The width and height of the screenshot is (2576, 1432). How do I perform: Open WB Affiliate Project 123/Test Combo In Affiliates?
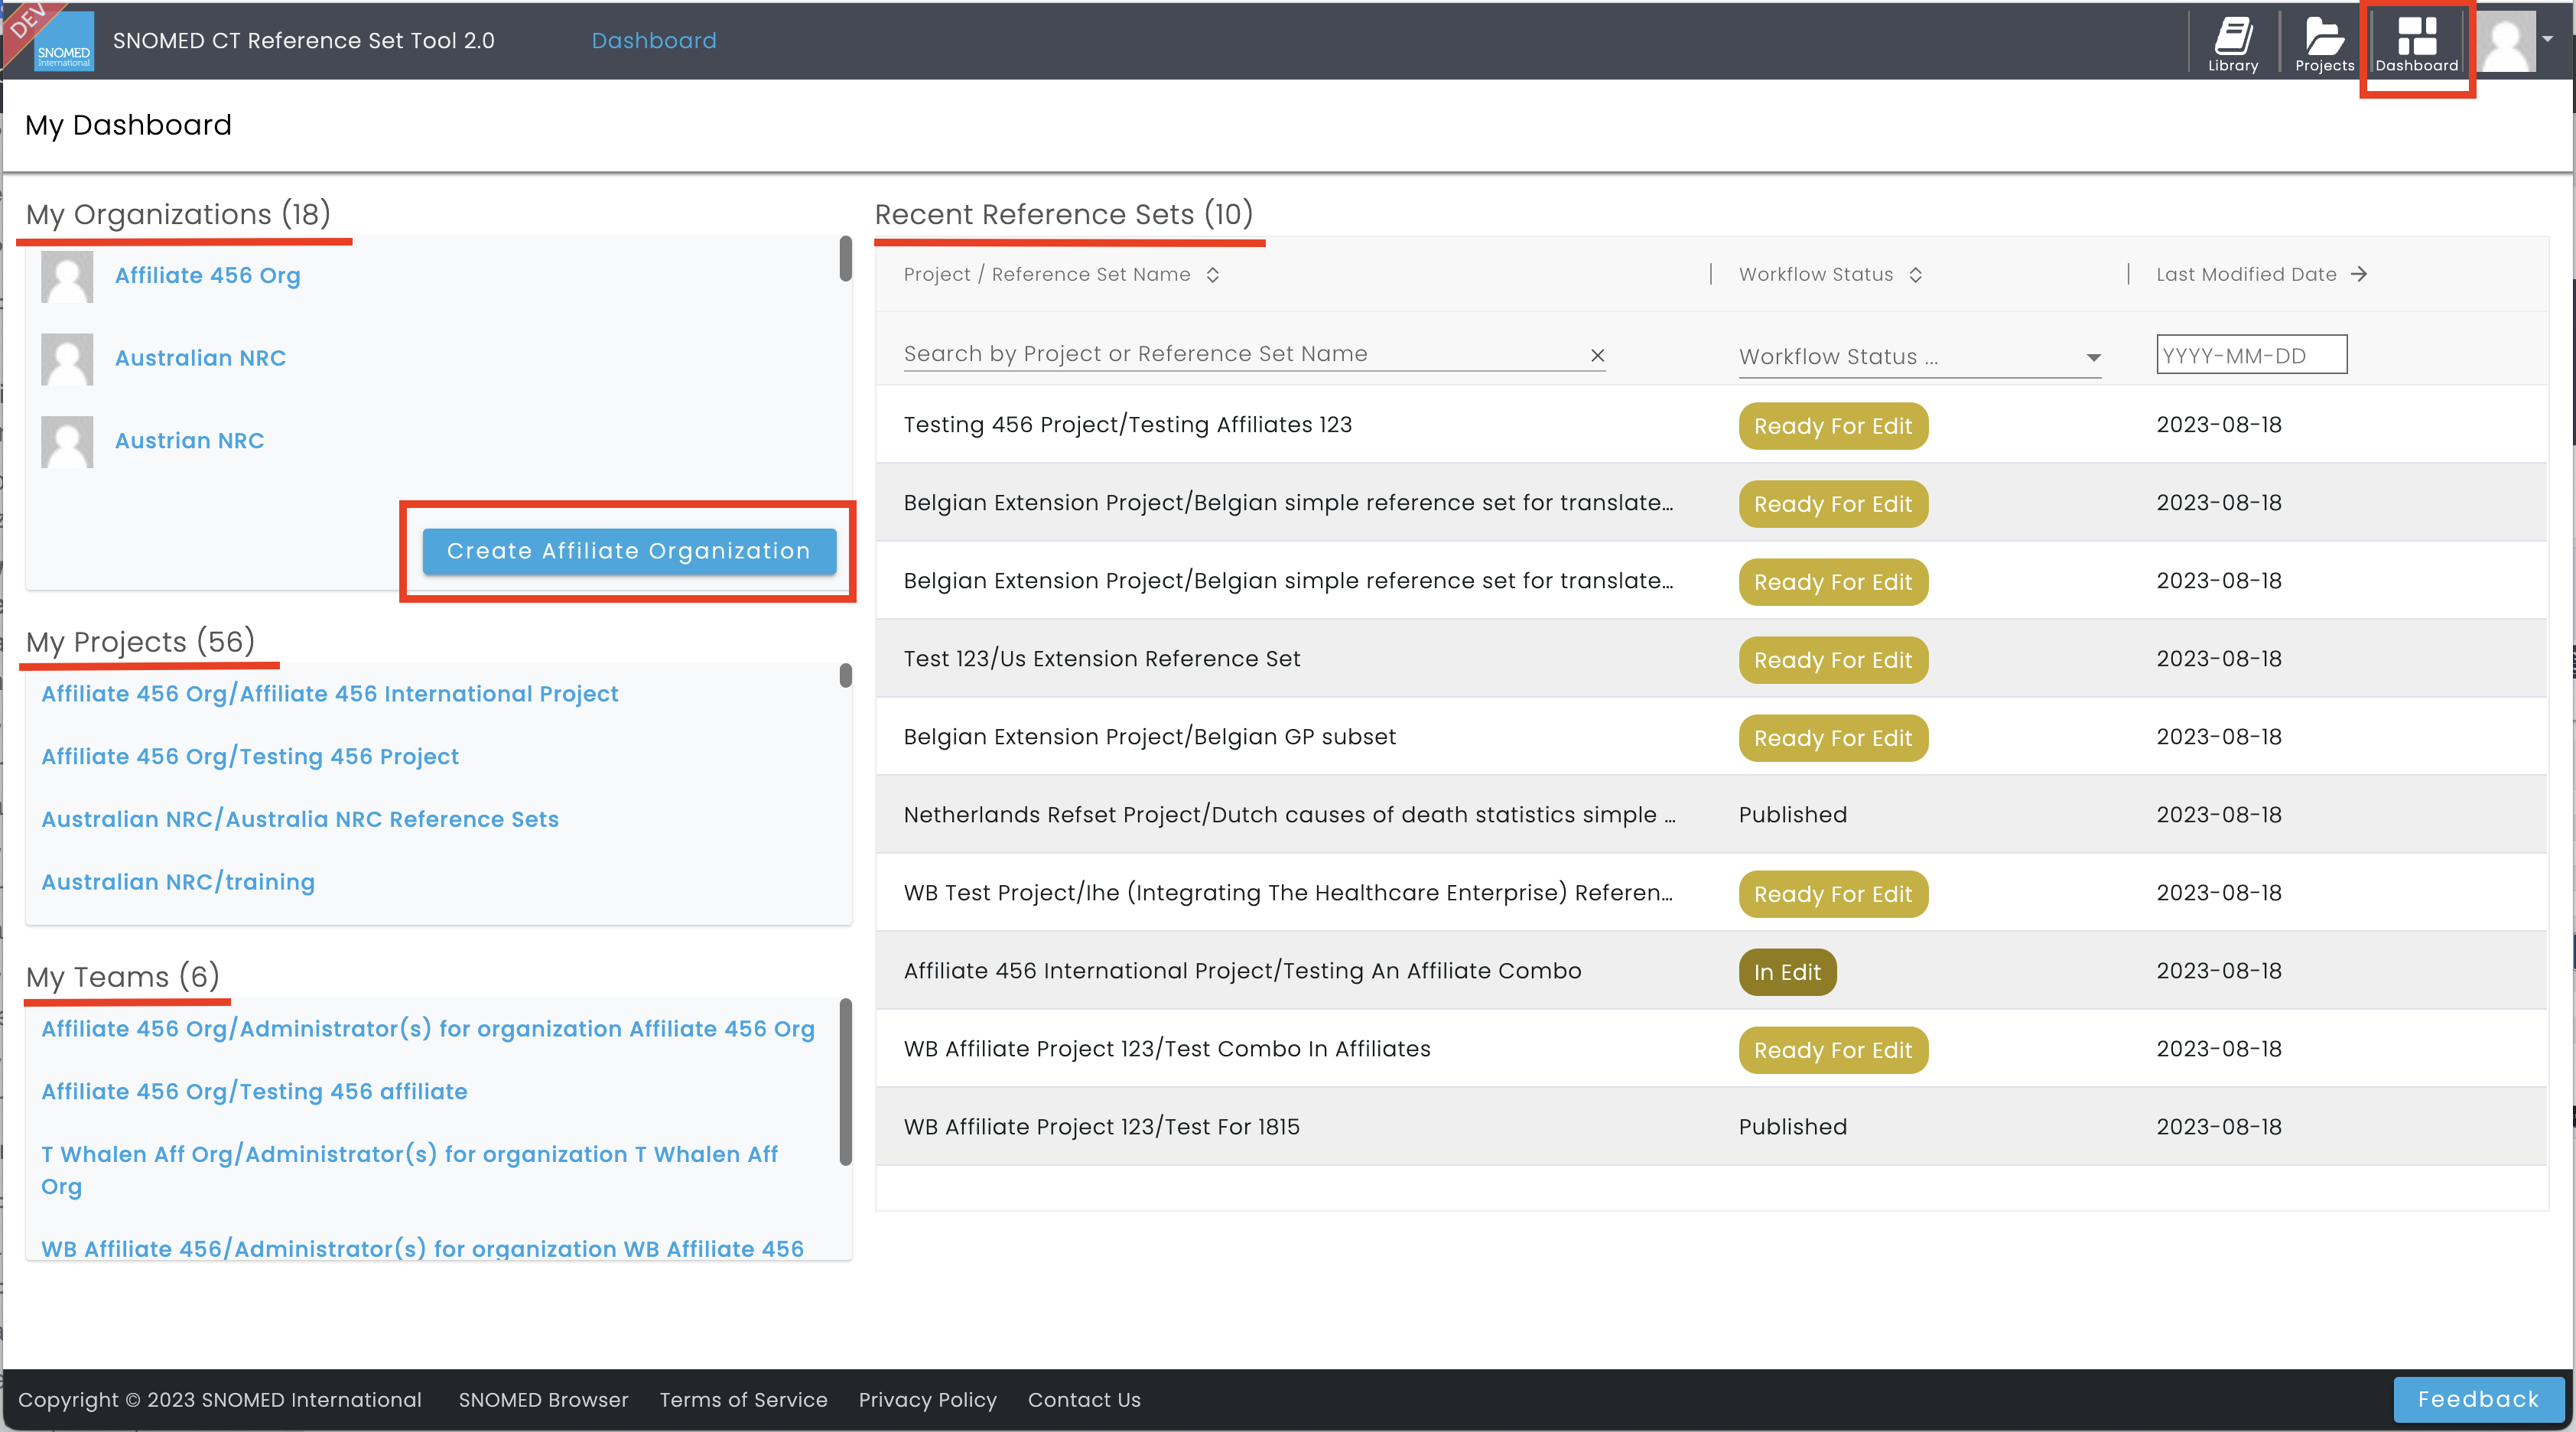[1711, 1049]
